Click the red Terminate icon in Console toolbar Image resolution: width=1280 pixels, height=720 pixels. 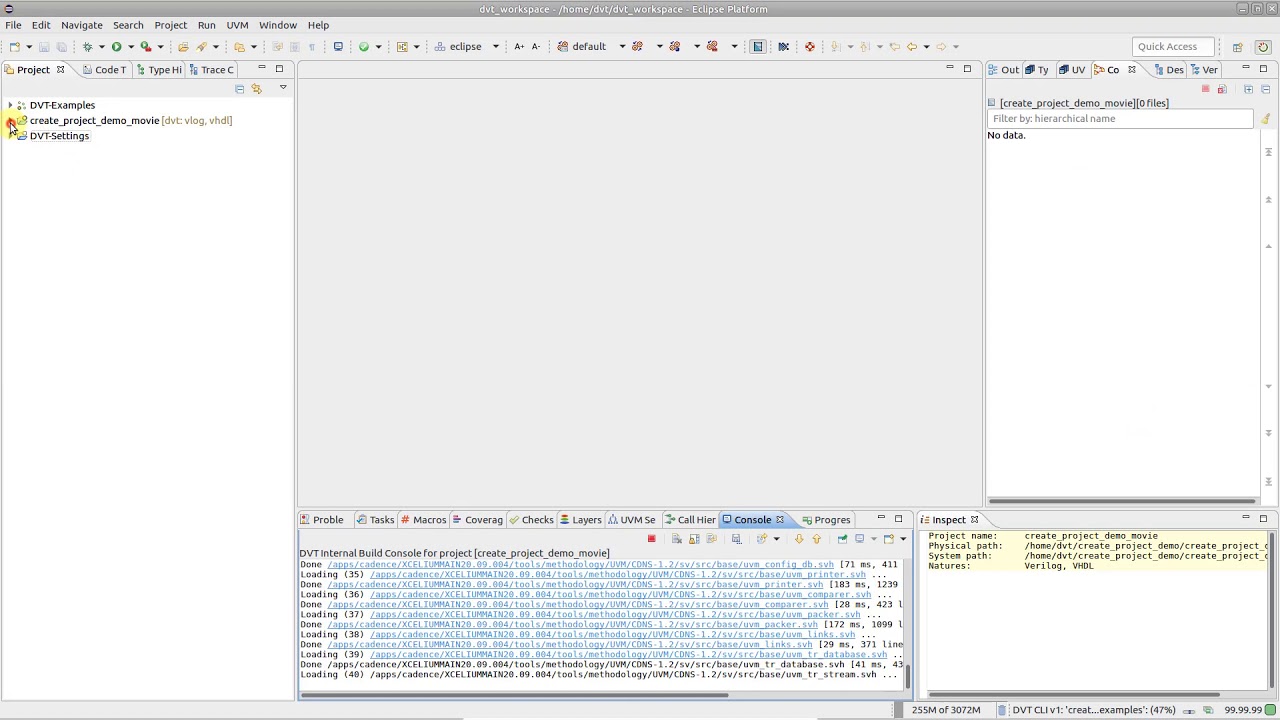(651, 539)
